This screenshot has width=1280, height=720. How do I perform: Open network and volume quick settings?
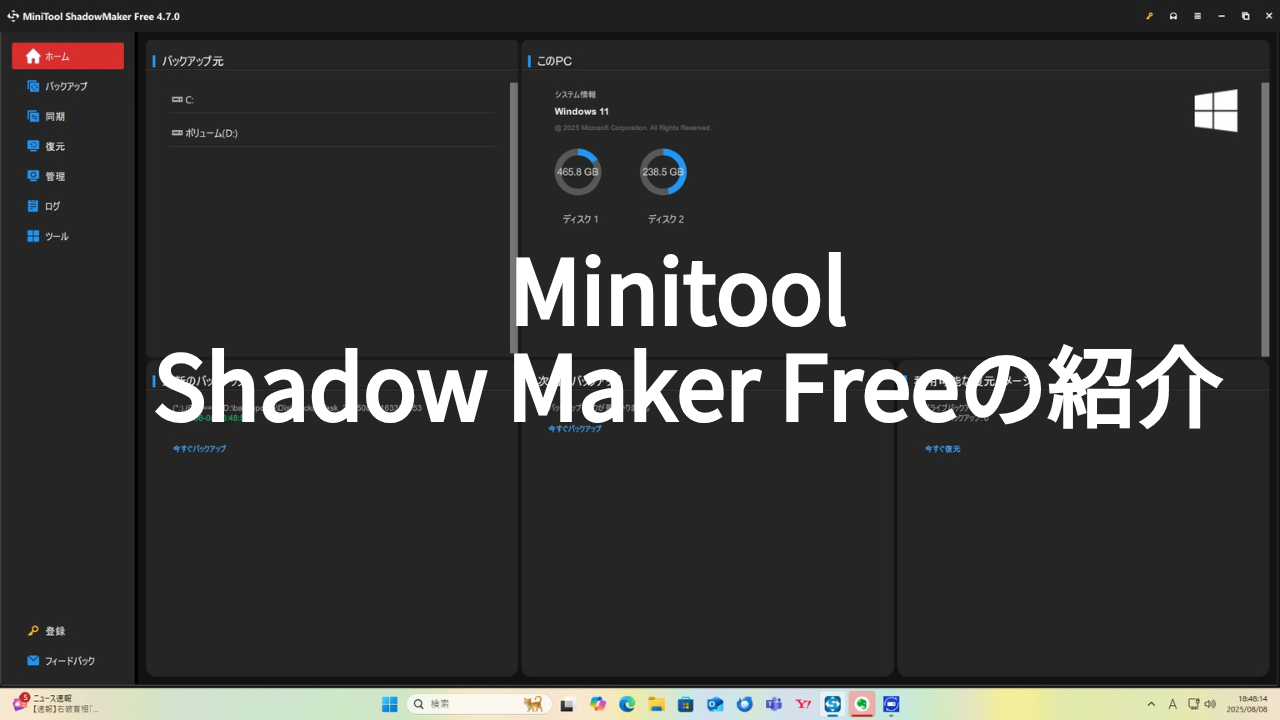pyautogui.click(x=1203, y=704)
